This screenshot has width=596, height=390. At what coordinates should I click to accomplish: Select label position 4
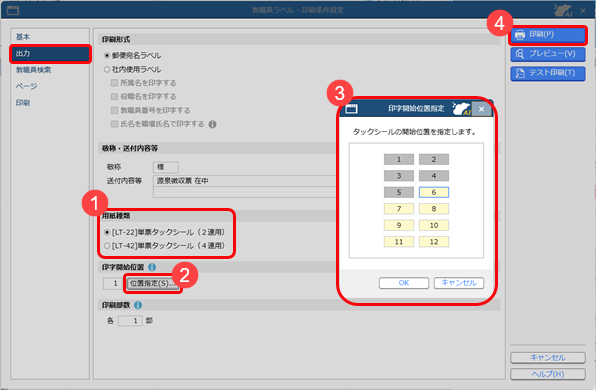434,176
